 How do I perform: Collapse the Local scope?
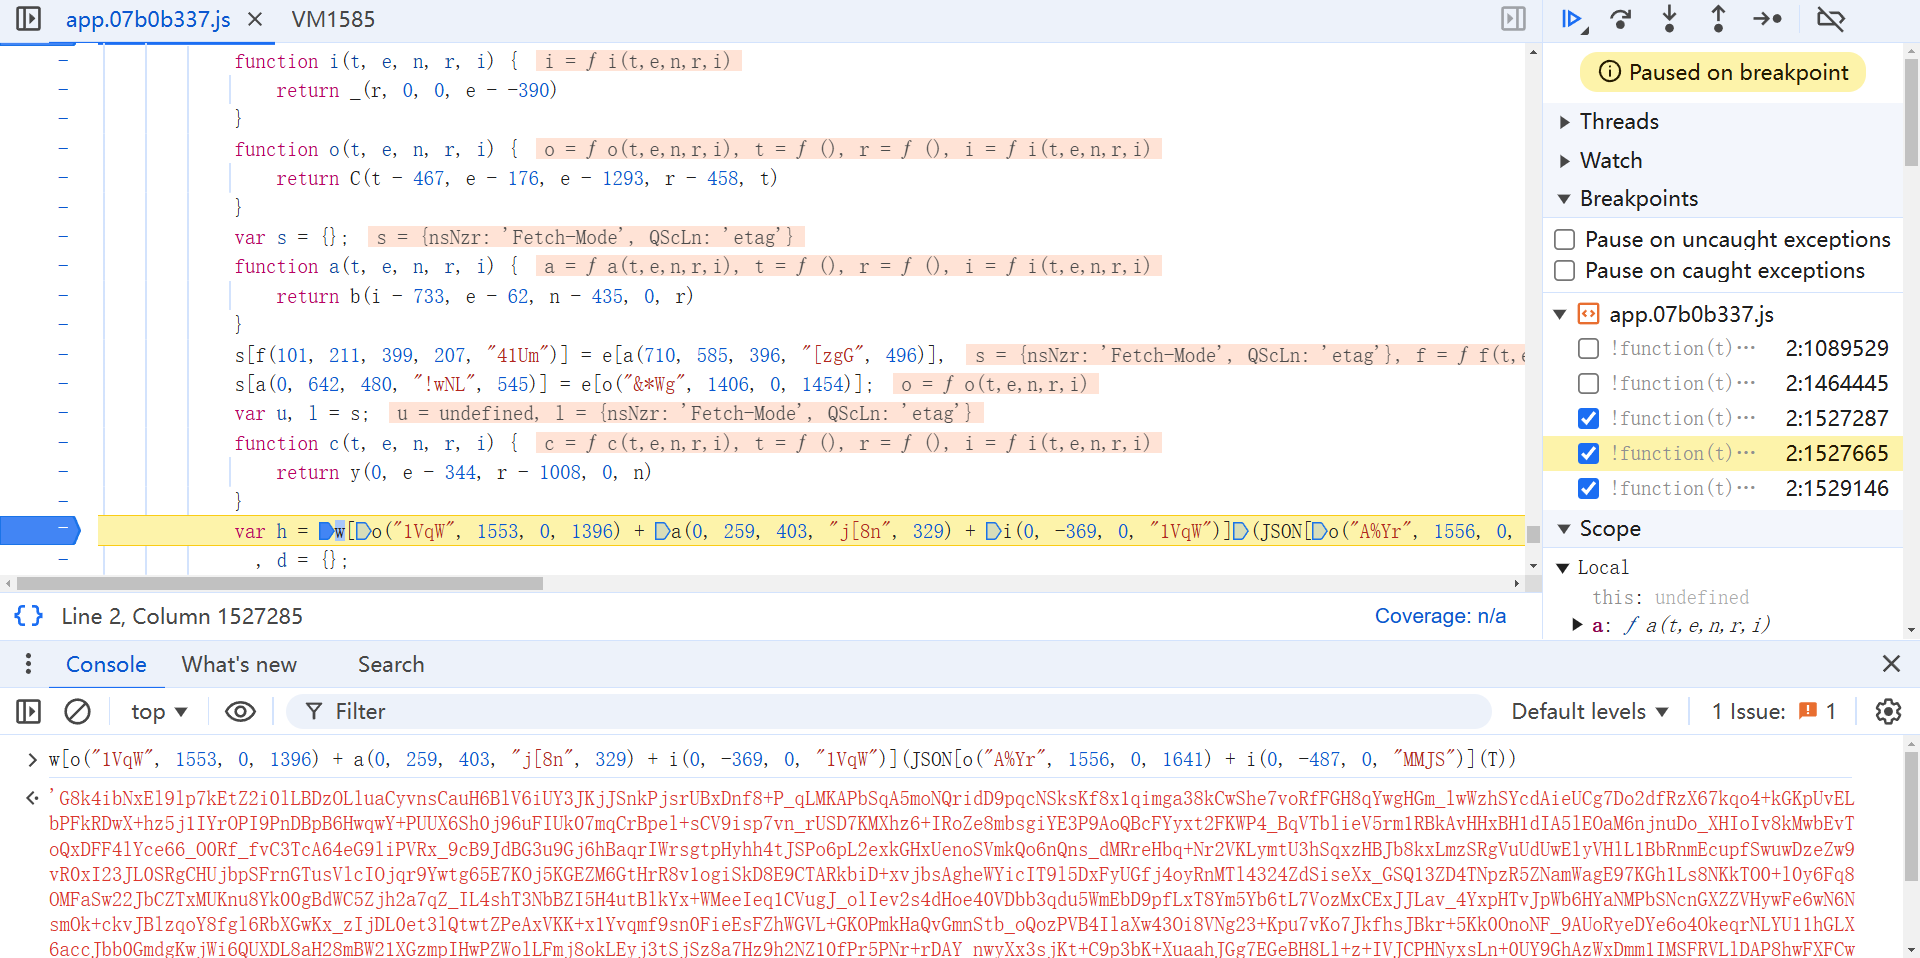point(1563,568)
